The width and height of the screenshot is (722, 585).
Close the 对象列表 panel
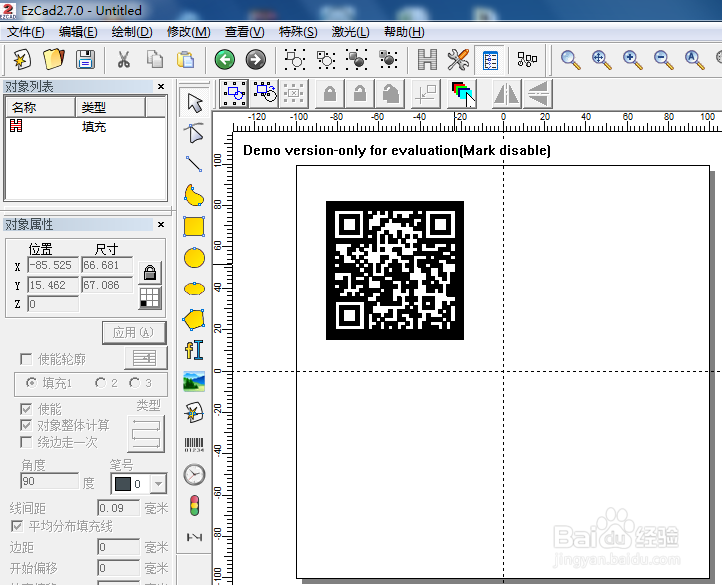[x=161, y=86]
